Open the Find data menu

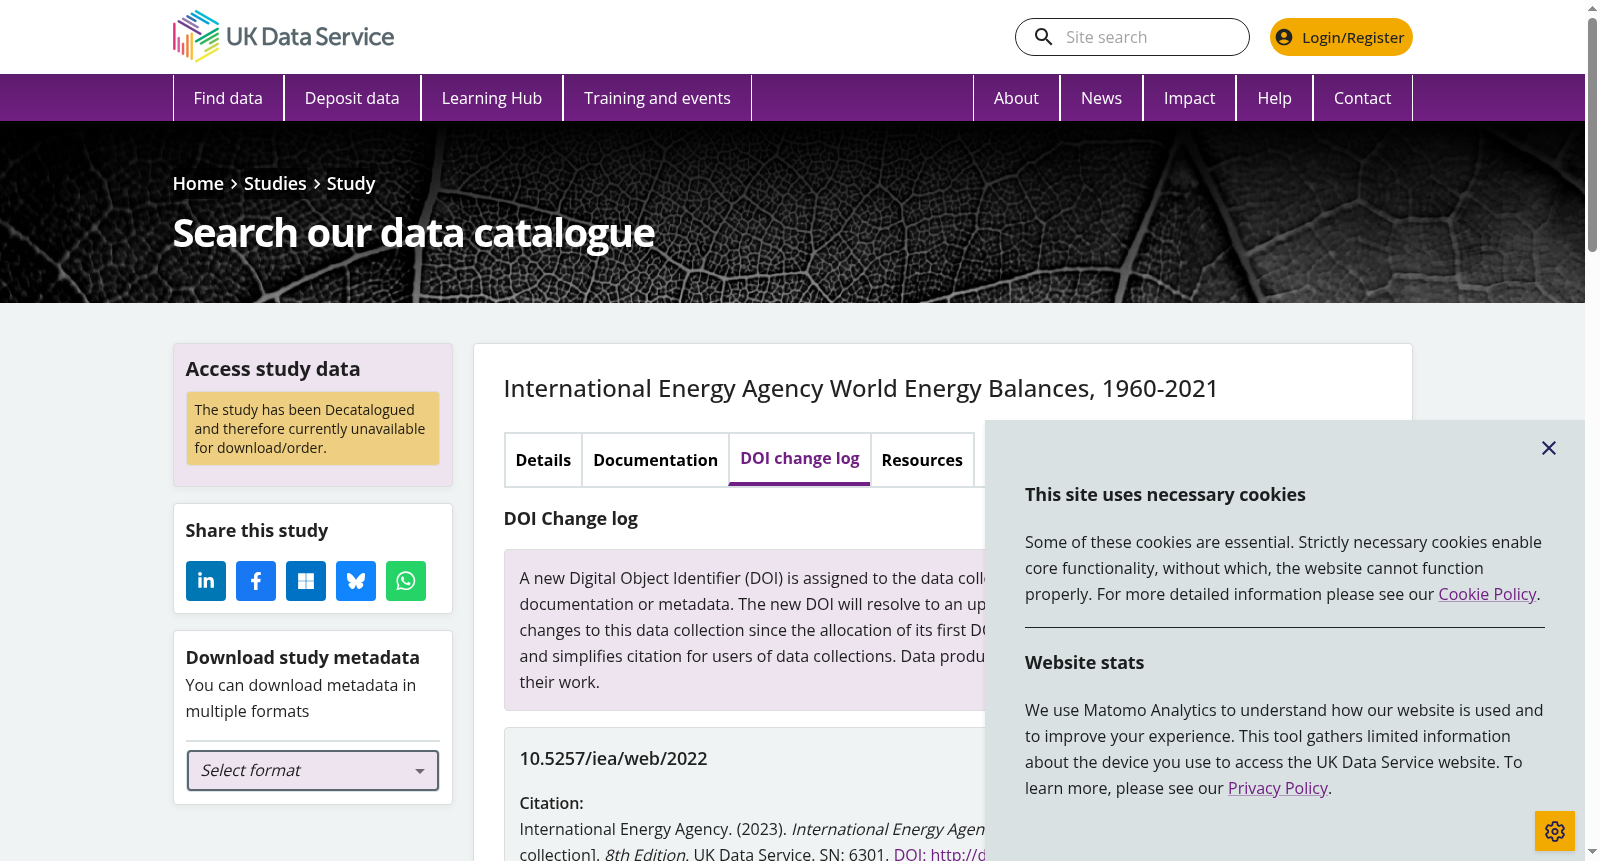pos(228,98)
